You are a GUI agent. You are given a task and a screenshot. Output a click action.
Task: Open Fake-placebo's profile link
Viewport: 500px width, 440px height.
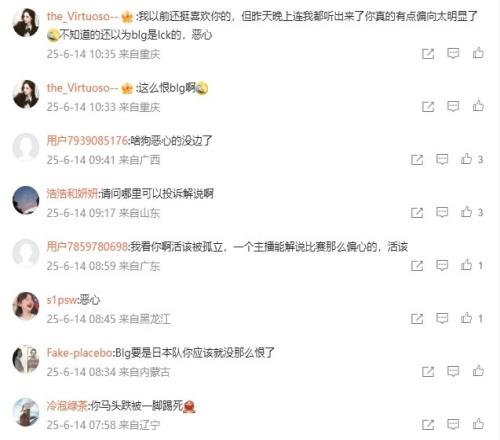tap(80, 353)
